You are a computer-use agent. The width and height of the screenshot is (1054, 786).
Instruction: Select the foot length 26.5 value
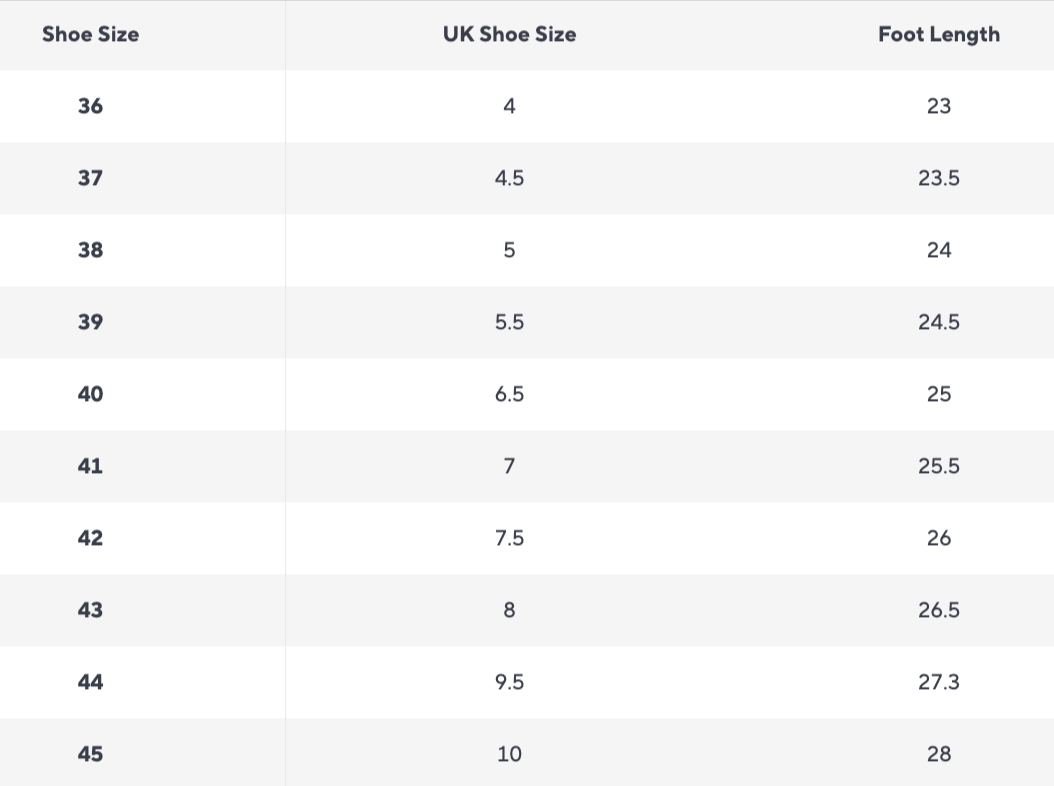click(938, 610)
